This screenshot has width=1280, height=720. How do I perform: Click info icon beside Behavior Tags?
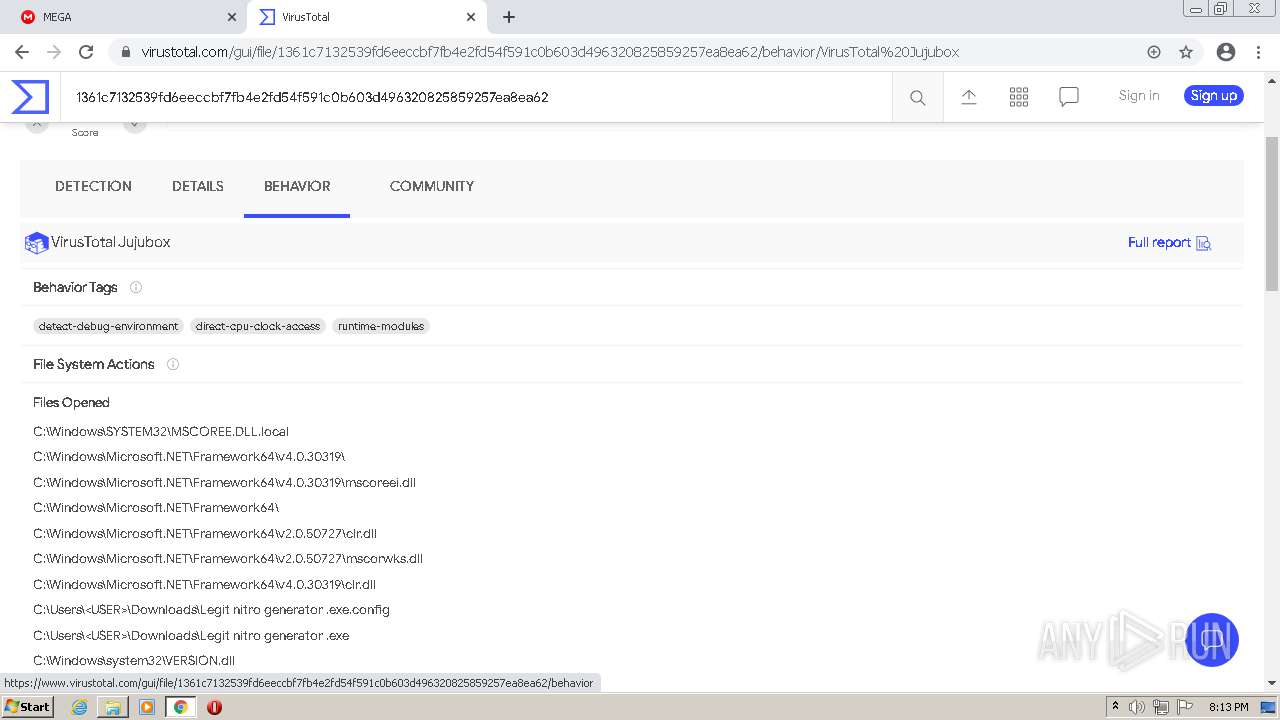136,287
